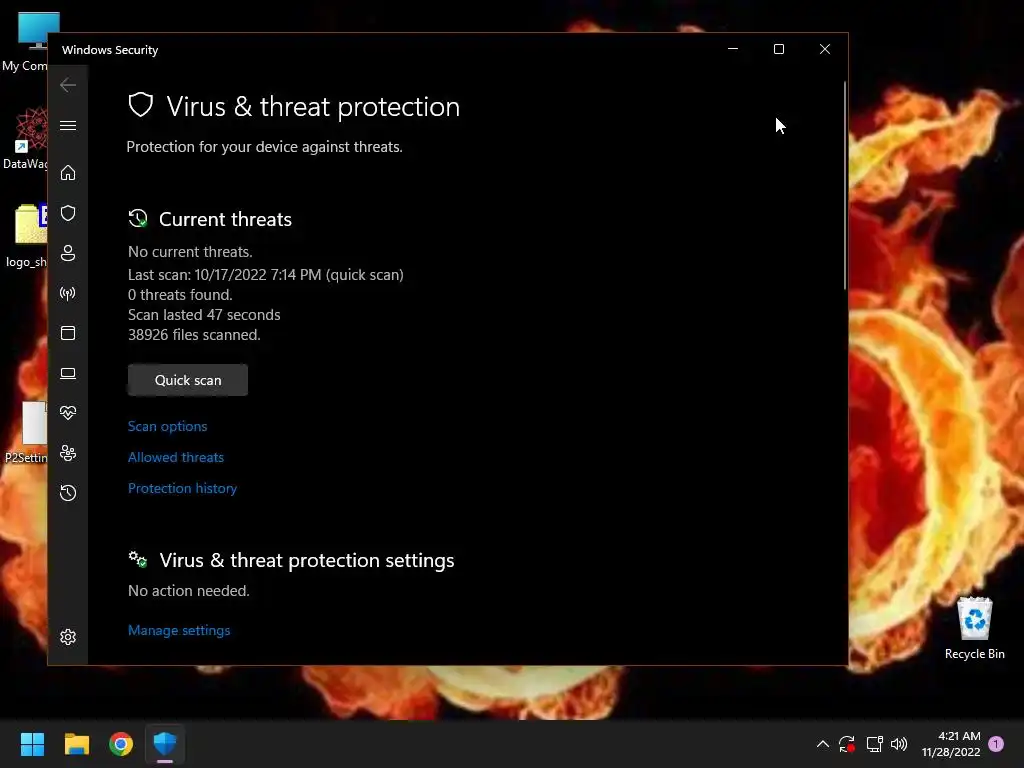Screen dimensions: 1024x768
Task: Select the DataWag desktop shortcut
Action: point(25,138)
